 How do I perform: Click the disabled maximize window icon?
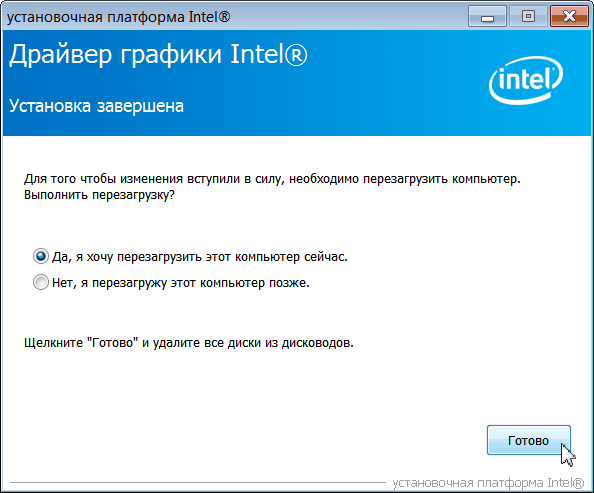528,16
